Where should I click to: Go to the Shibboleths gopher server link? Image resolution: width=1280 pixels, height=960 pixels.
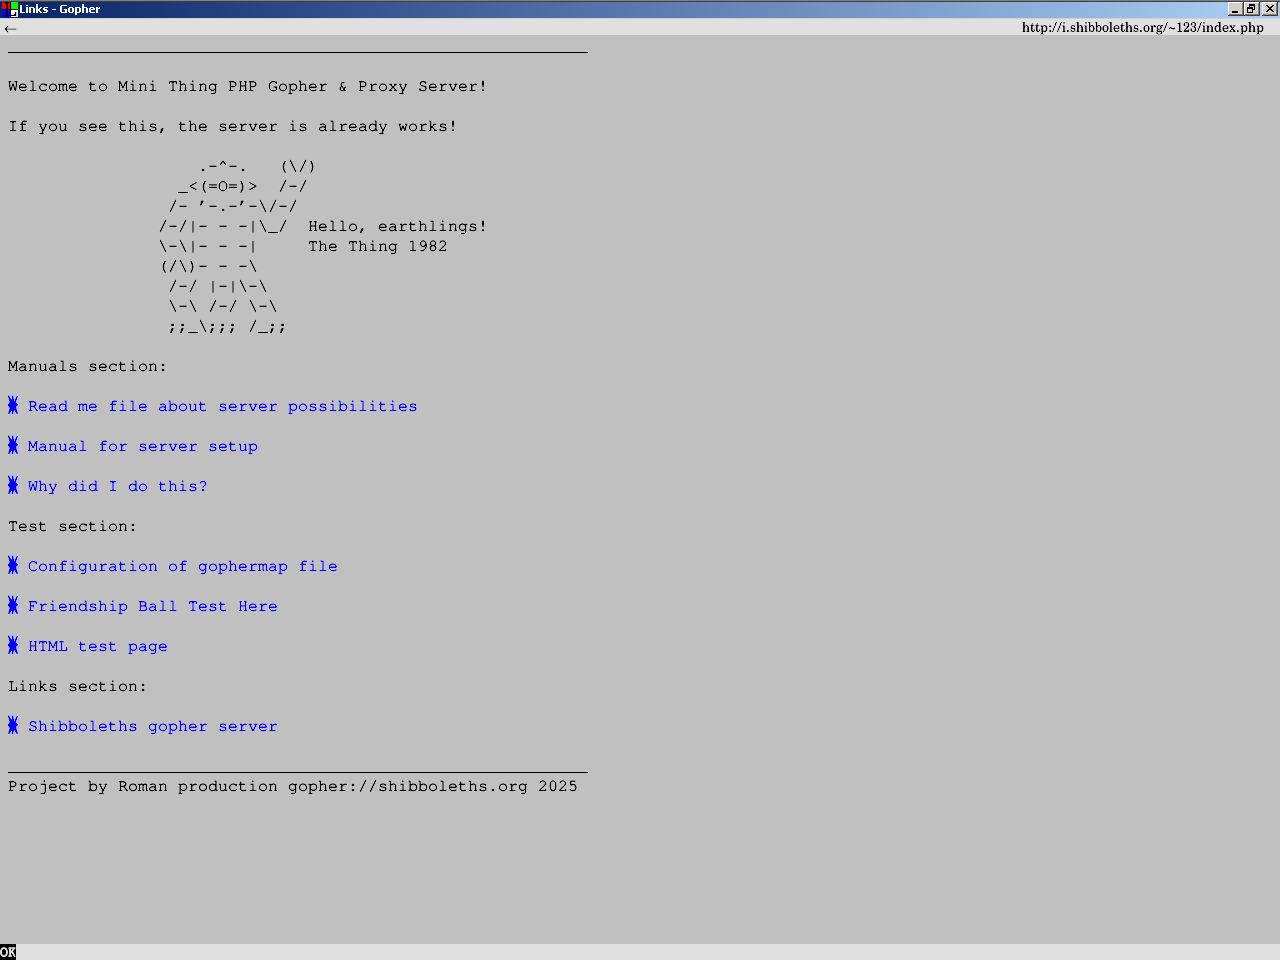152,726
